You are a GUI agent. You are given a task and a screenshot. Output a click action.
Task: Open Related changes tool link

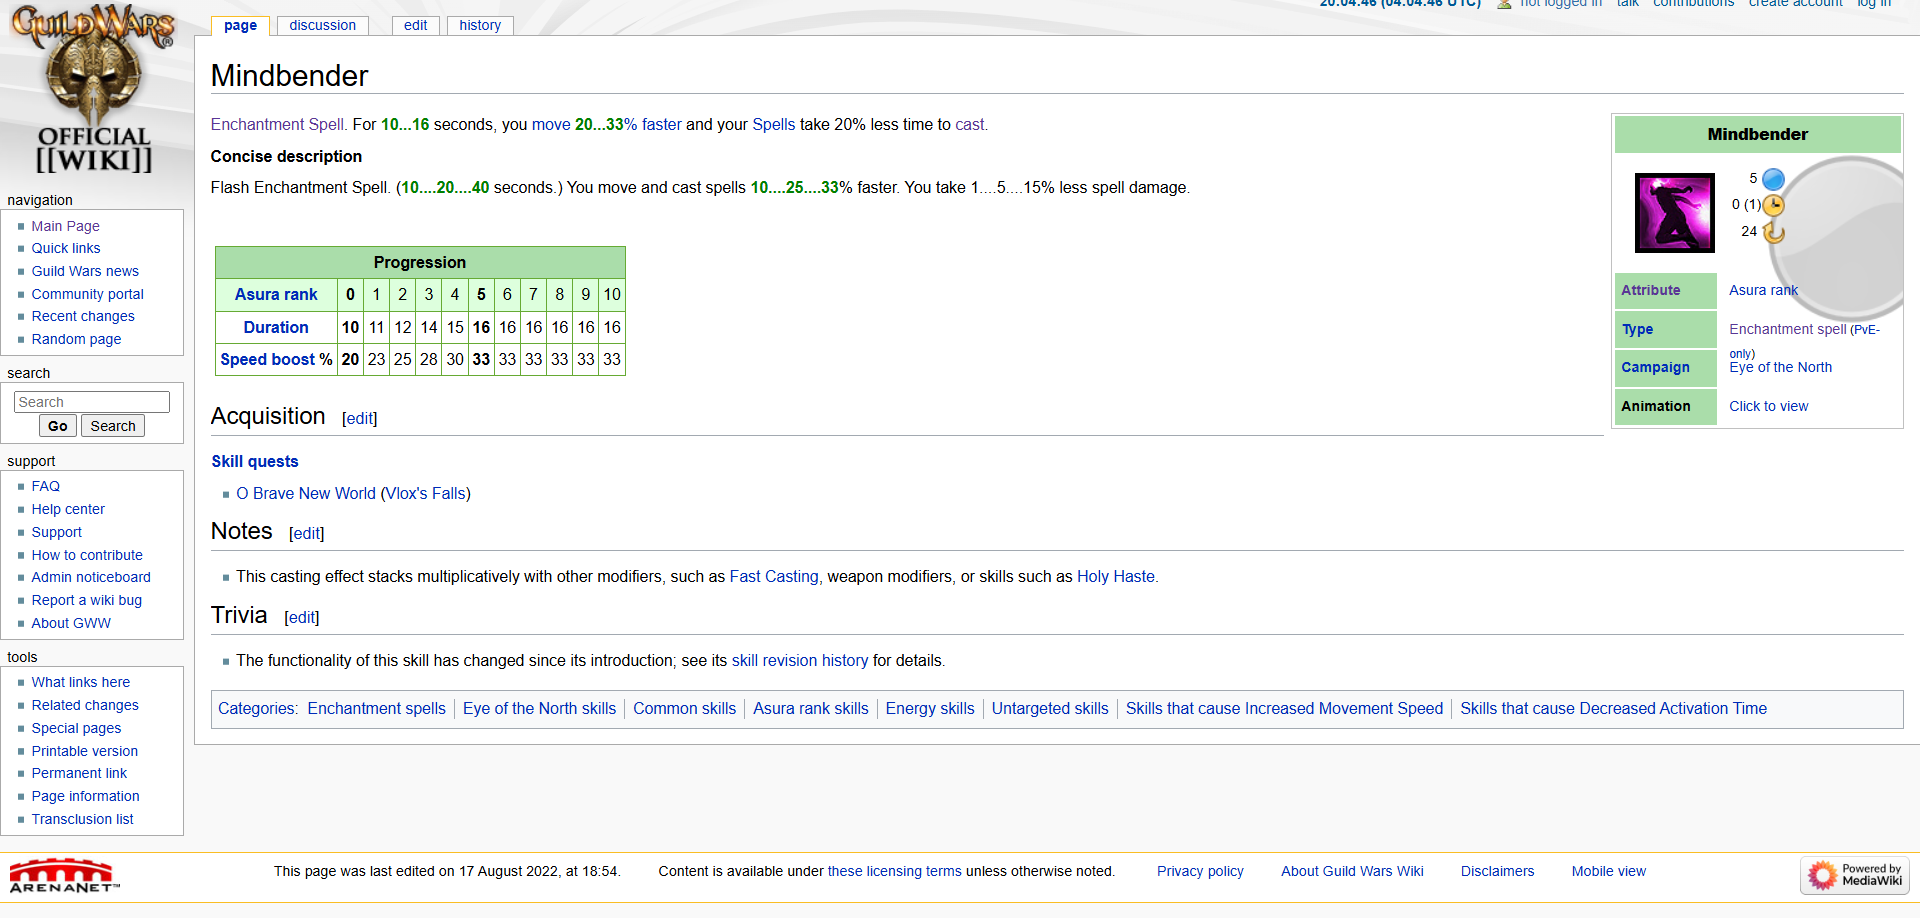point(85,705)
